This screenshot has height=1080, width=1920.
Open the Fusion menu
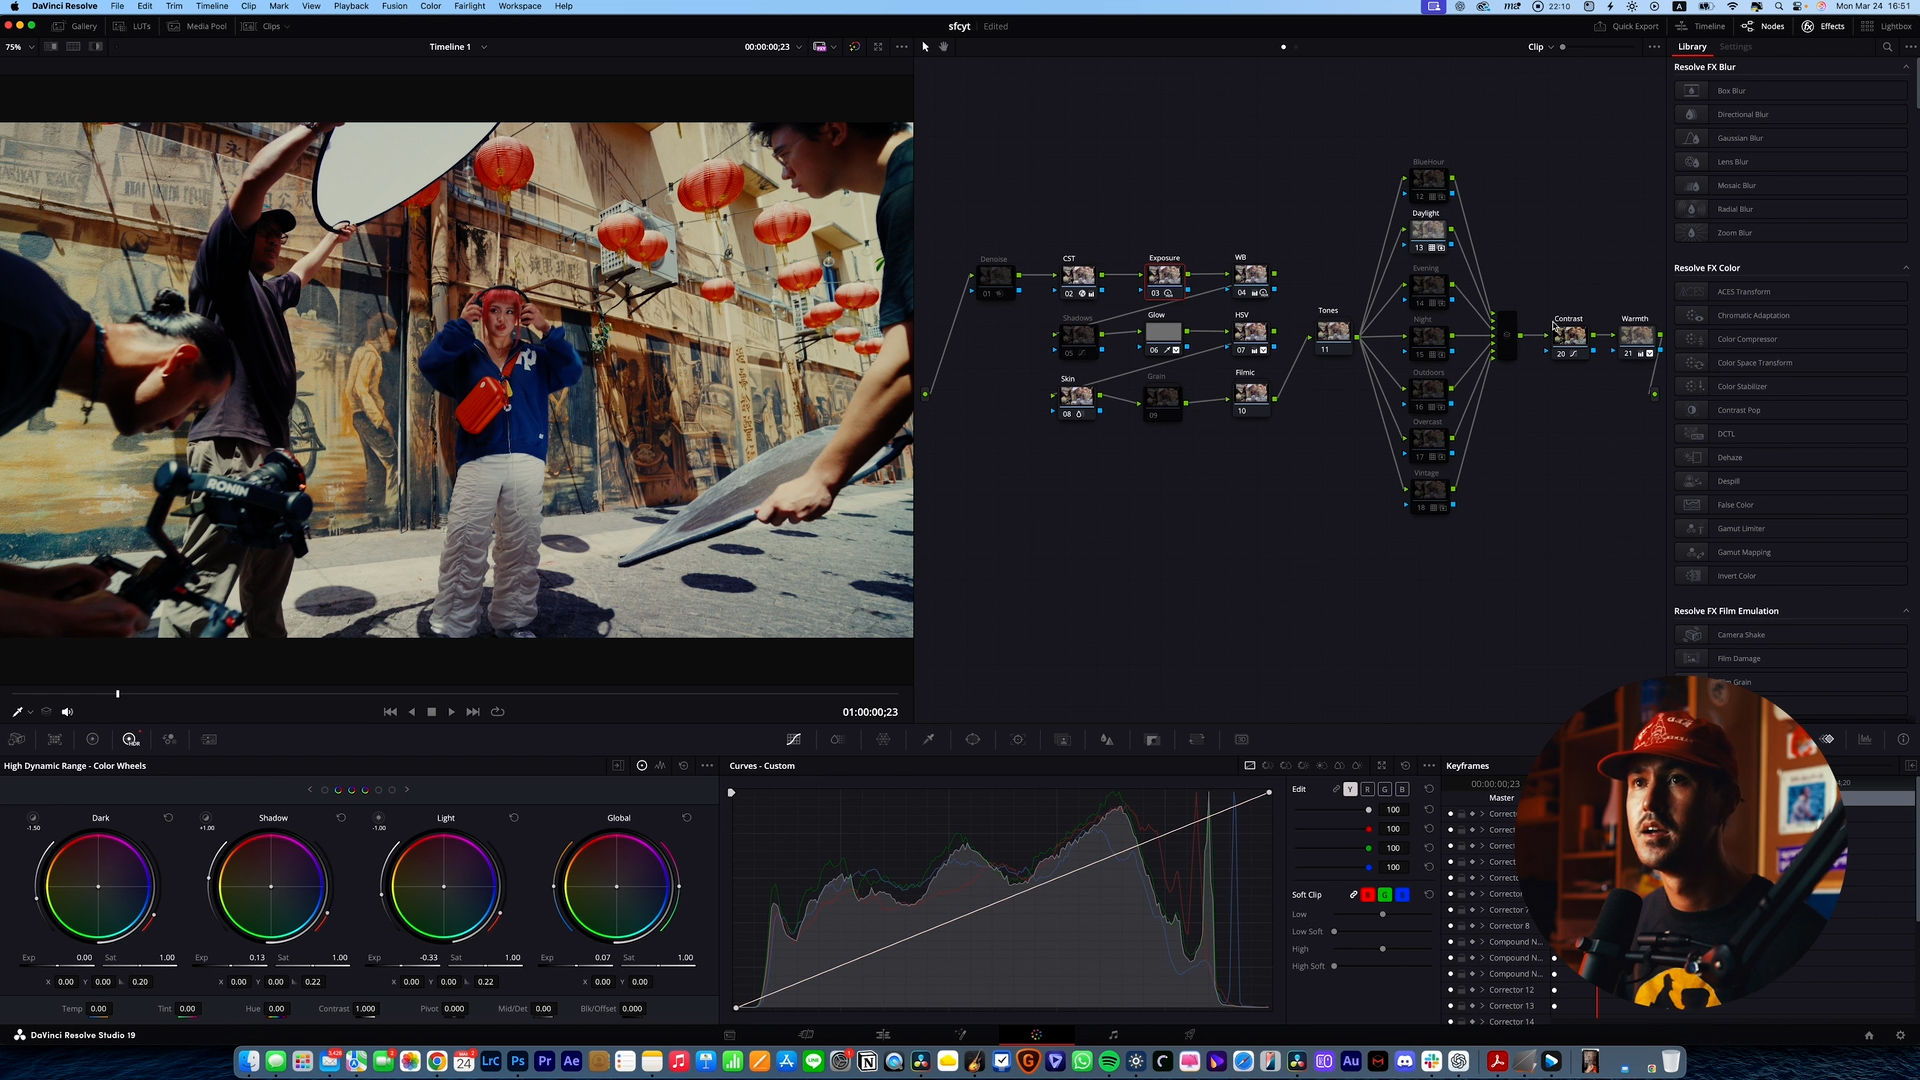point(394,6)
